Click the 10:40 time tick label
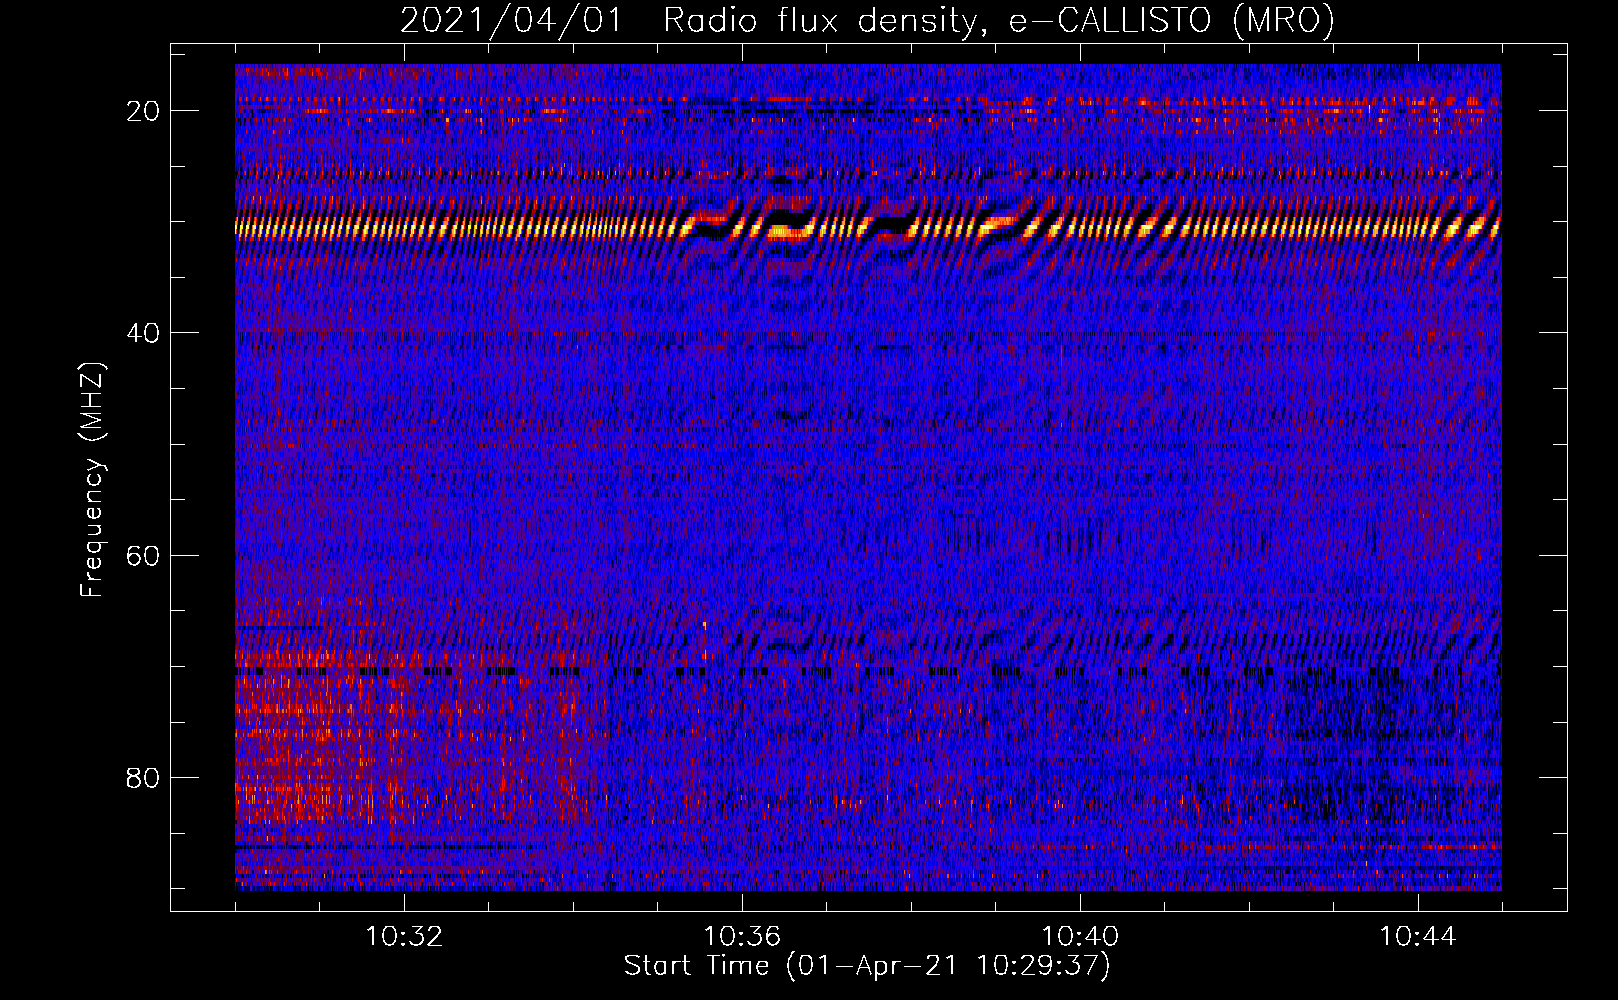 point(1080,937)
